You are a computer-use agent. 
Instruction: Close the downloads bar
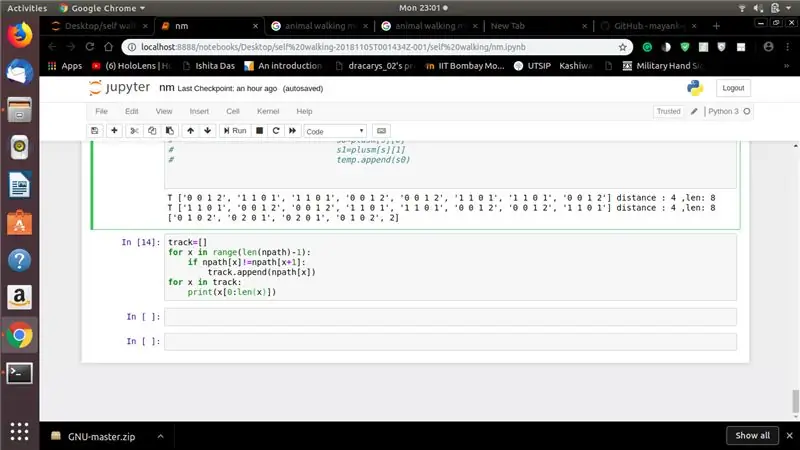point(790,436)
